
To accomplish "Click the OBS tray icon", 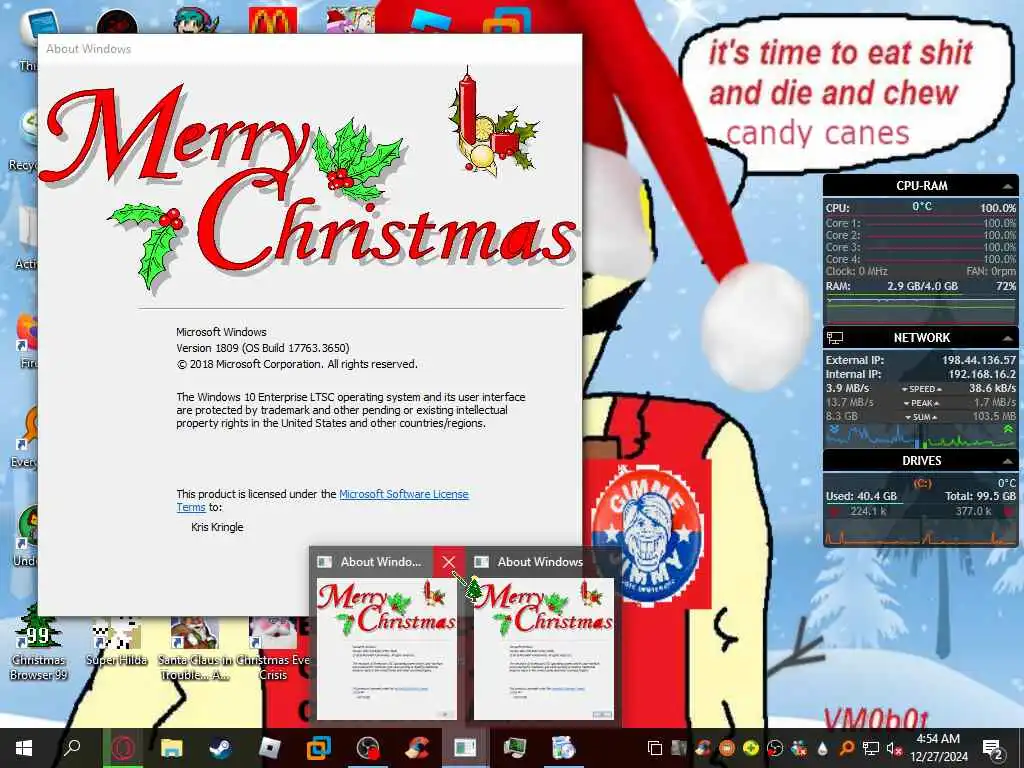I will (x=775, y=748).
